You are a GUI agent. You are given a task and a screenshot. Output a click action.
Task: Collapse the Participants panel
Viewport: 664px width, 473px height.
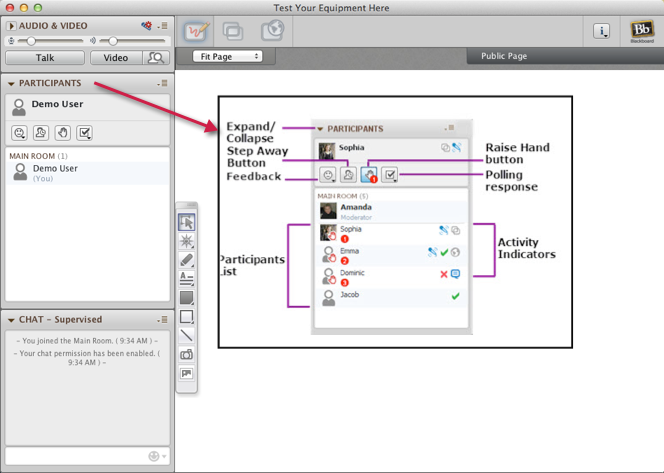click(11, 84)
